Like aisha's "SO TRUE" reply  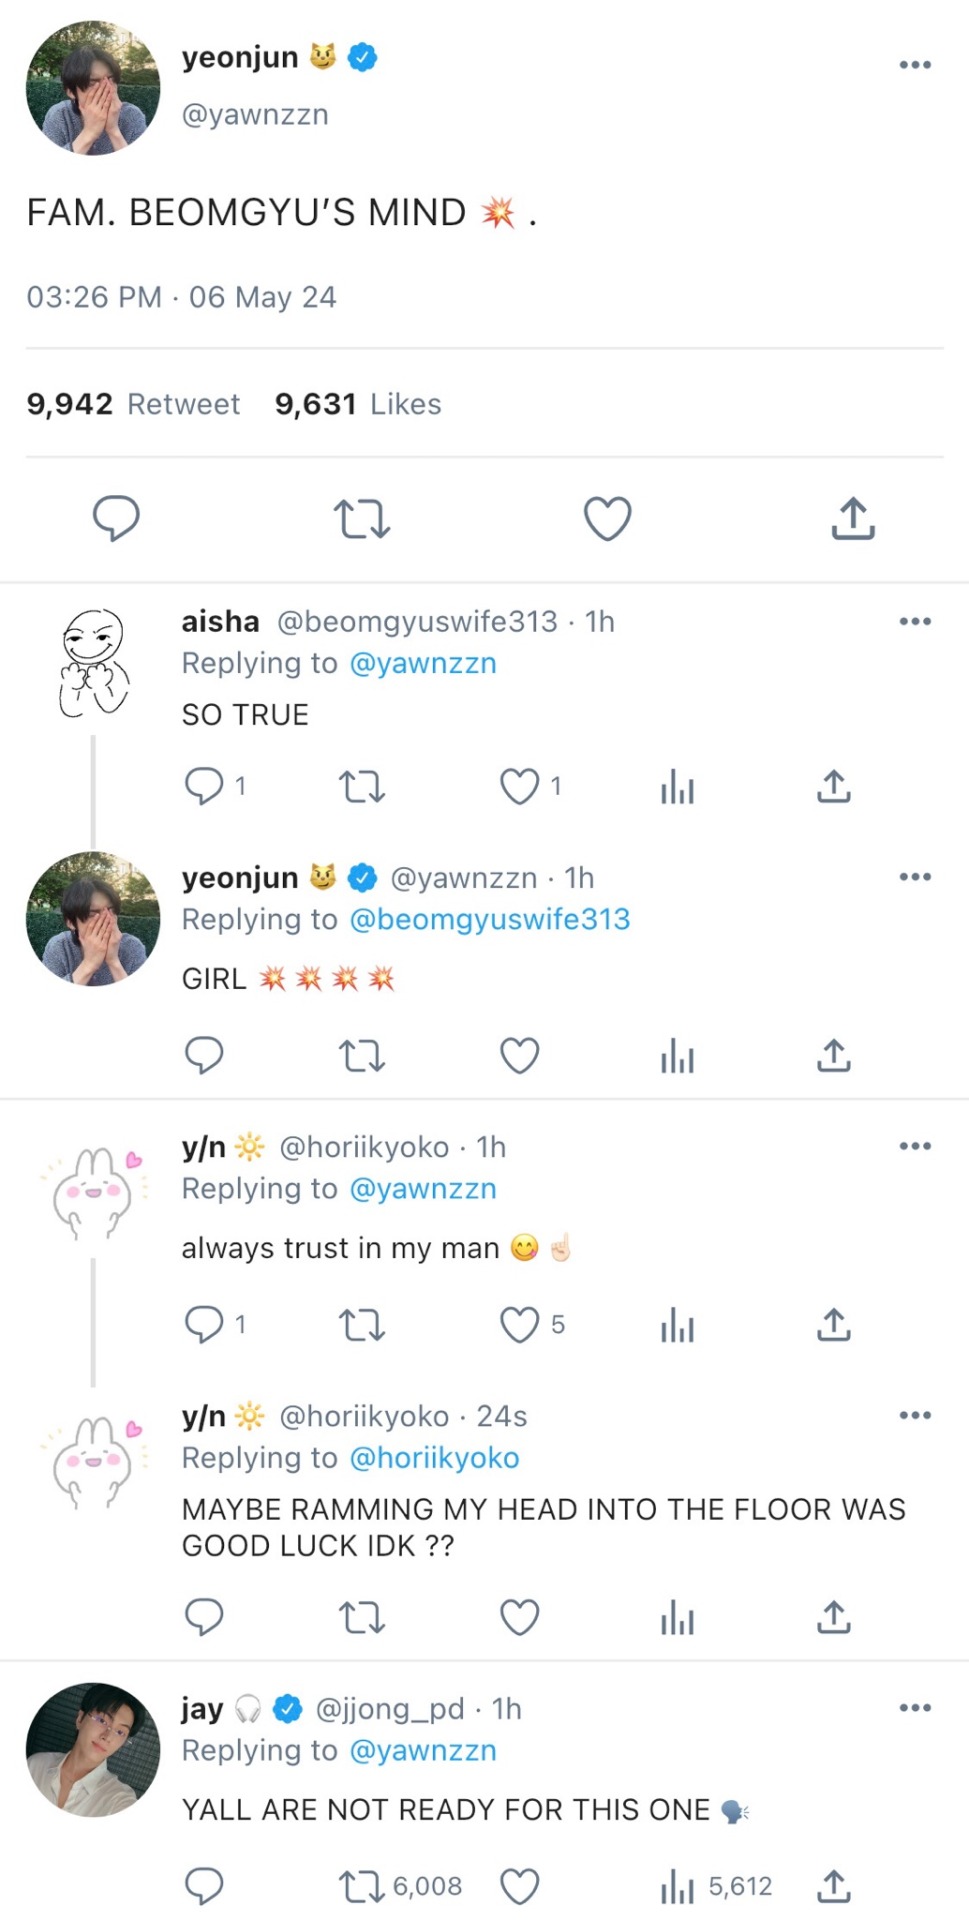(519, 787)
